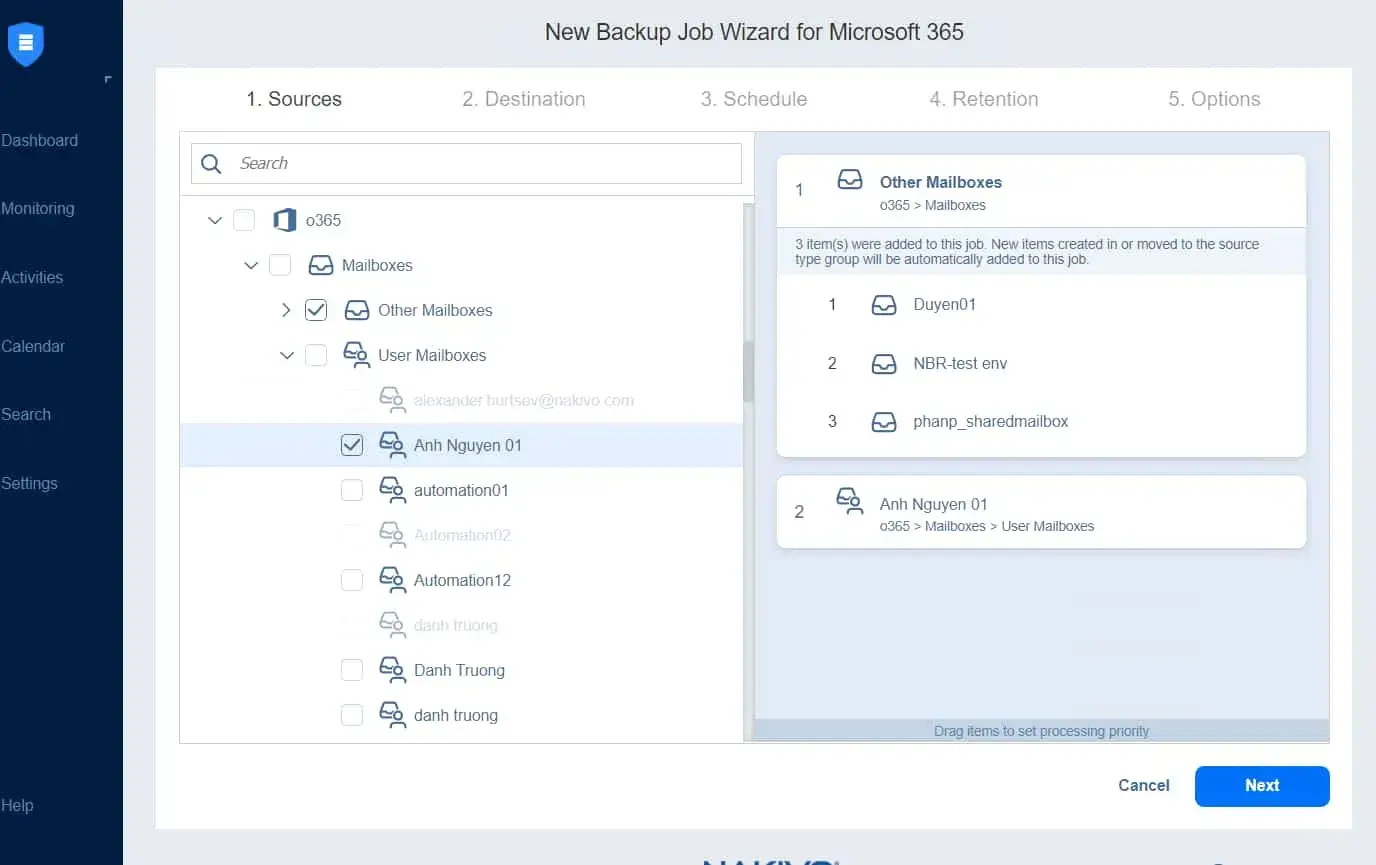Click the Other Mailboxes icon in the tree
Viewport: 1376px width, 865px height.
357,310
